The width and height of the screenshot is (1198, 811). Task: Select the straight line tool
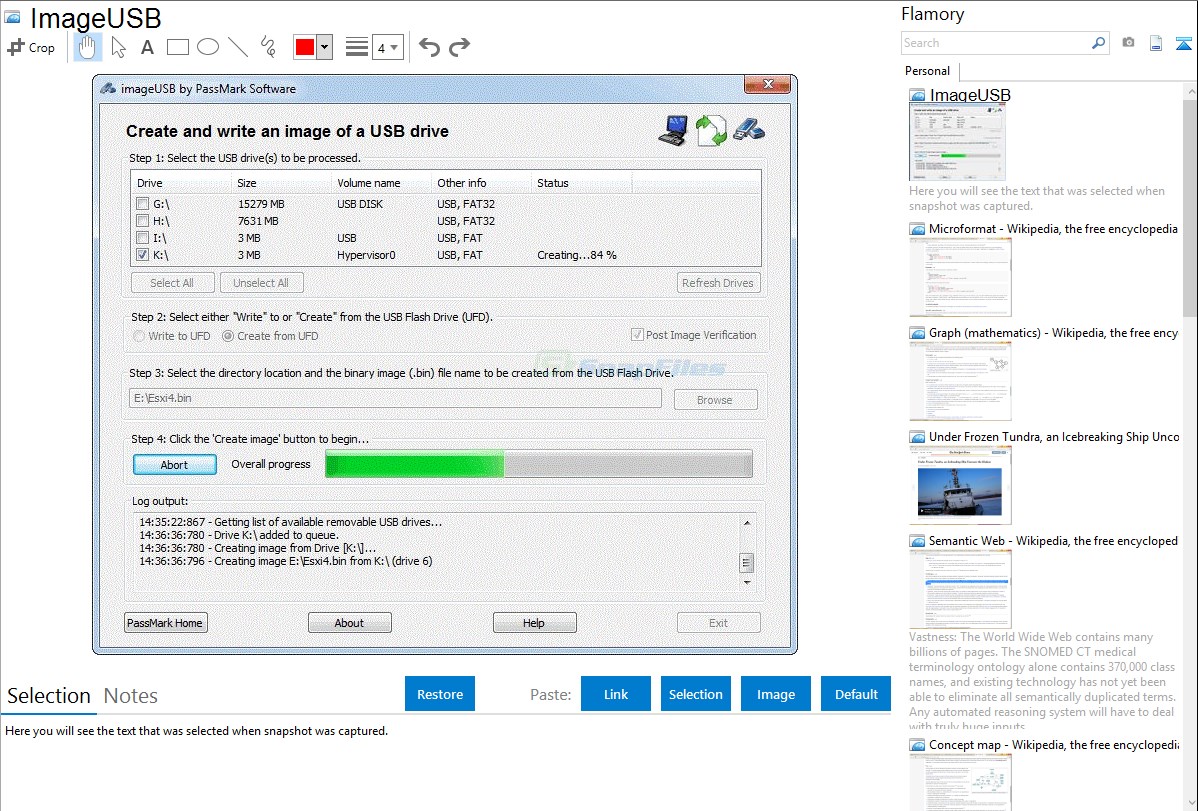[238, 47]
